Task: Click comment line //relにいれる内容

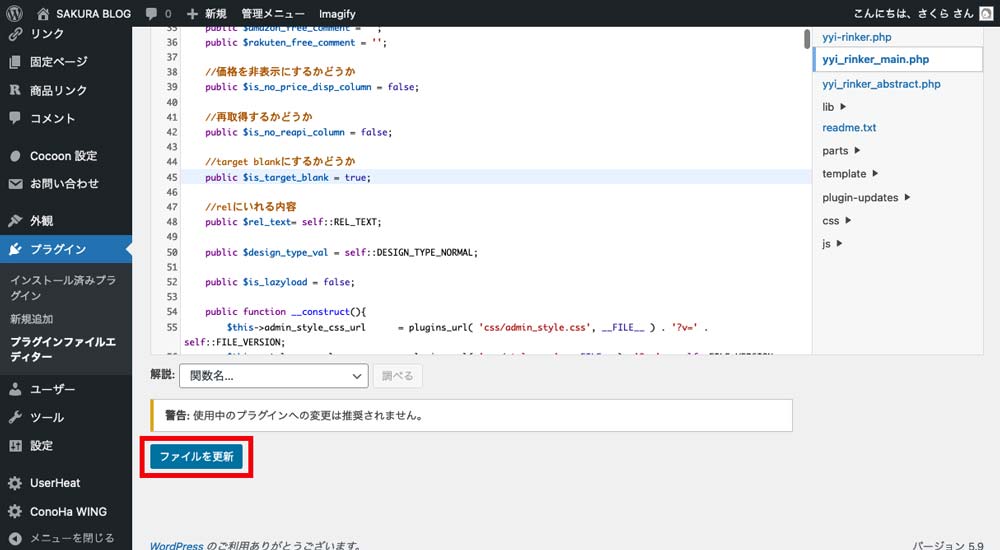Action: click(251, 207)
